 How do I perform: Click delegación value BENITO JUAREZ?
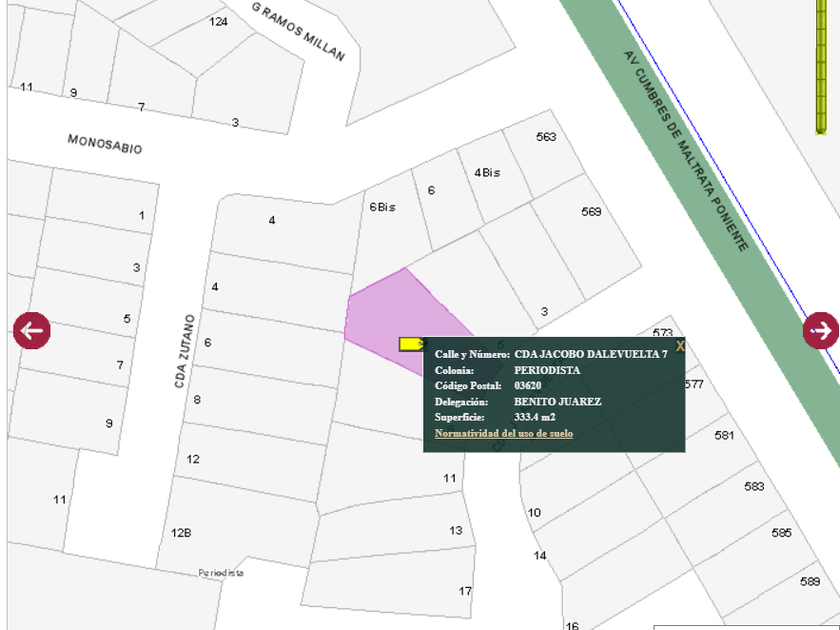pos(558,402)
